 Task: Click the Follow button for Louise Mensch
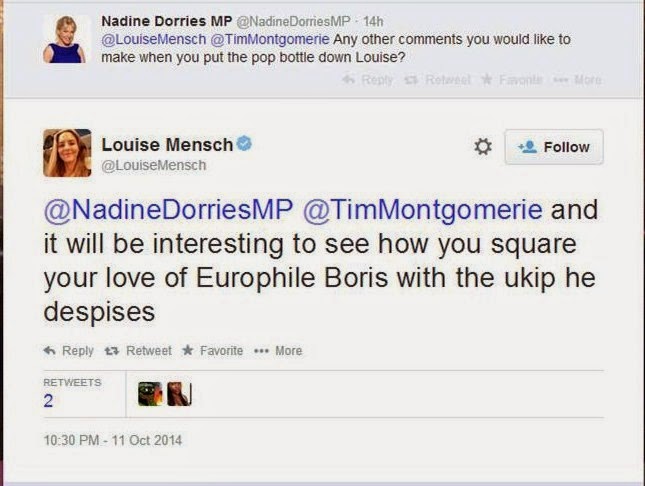click(554, 147)
